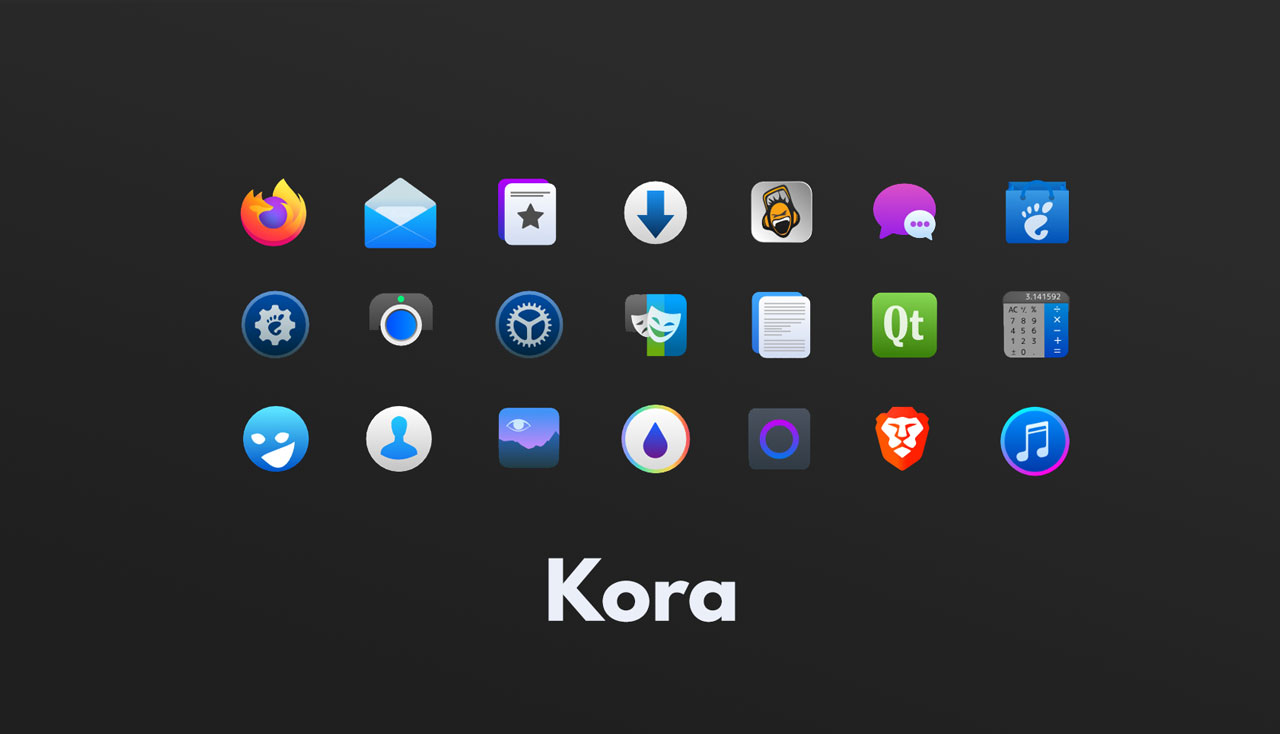
Task: Open the blue envelope mail icon
Action: [x=400, y=212]
